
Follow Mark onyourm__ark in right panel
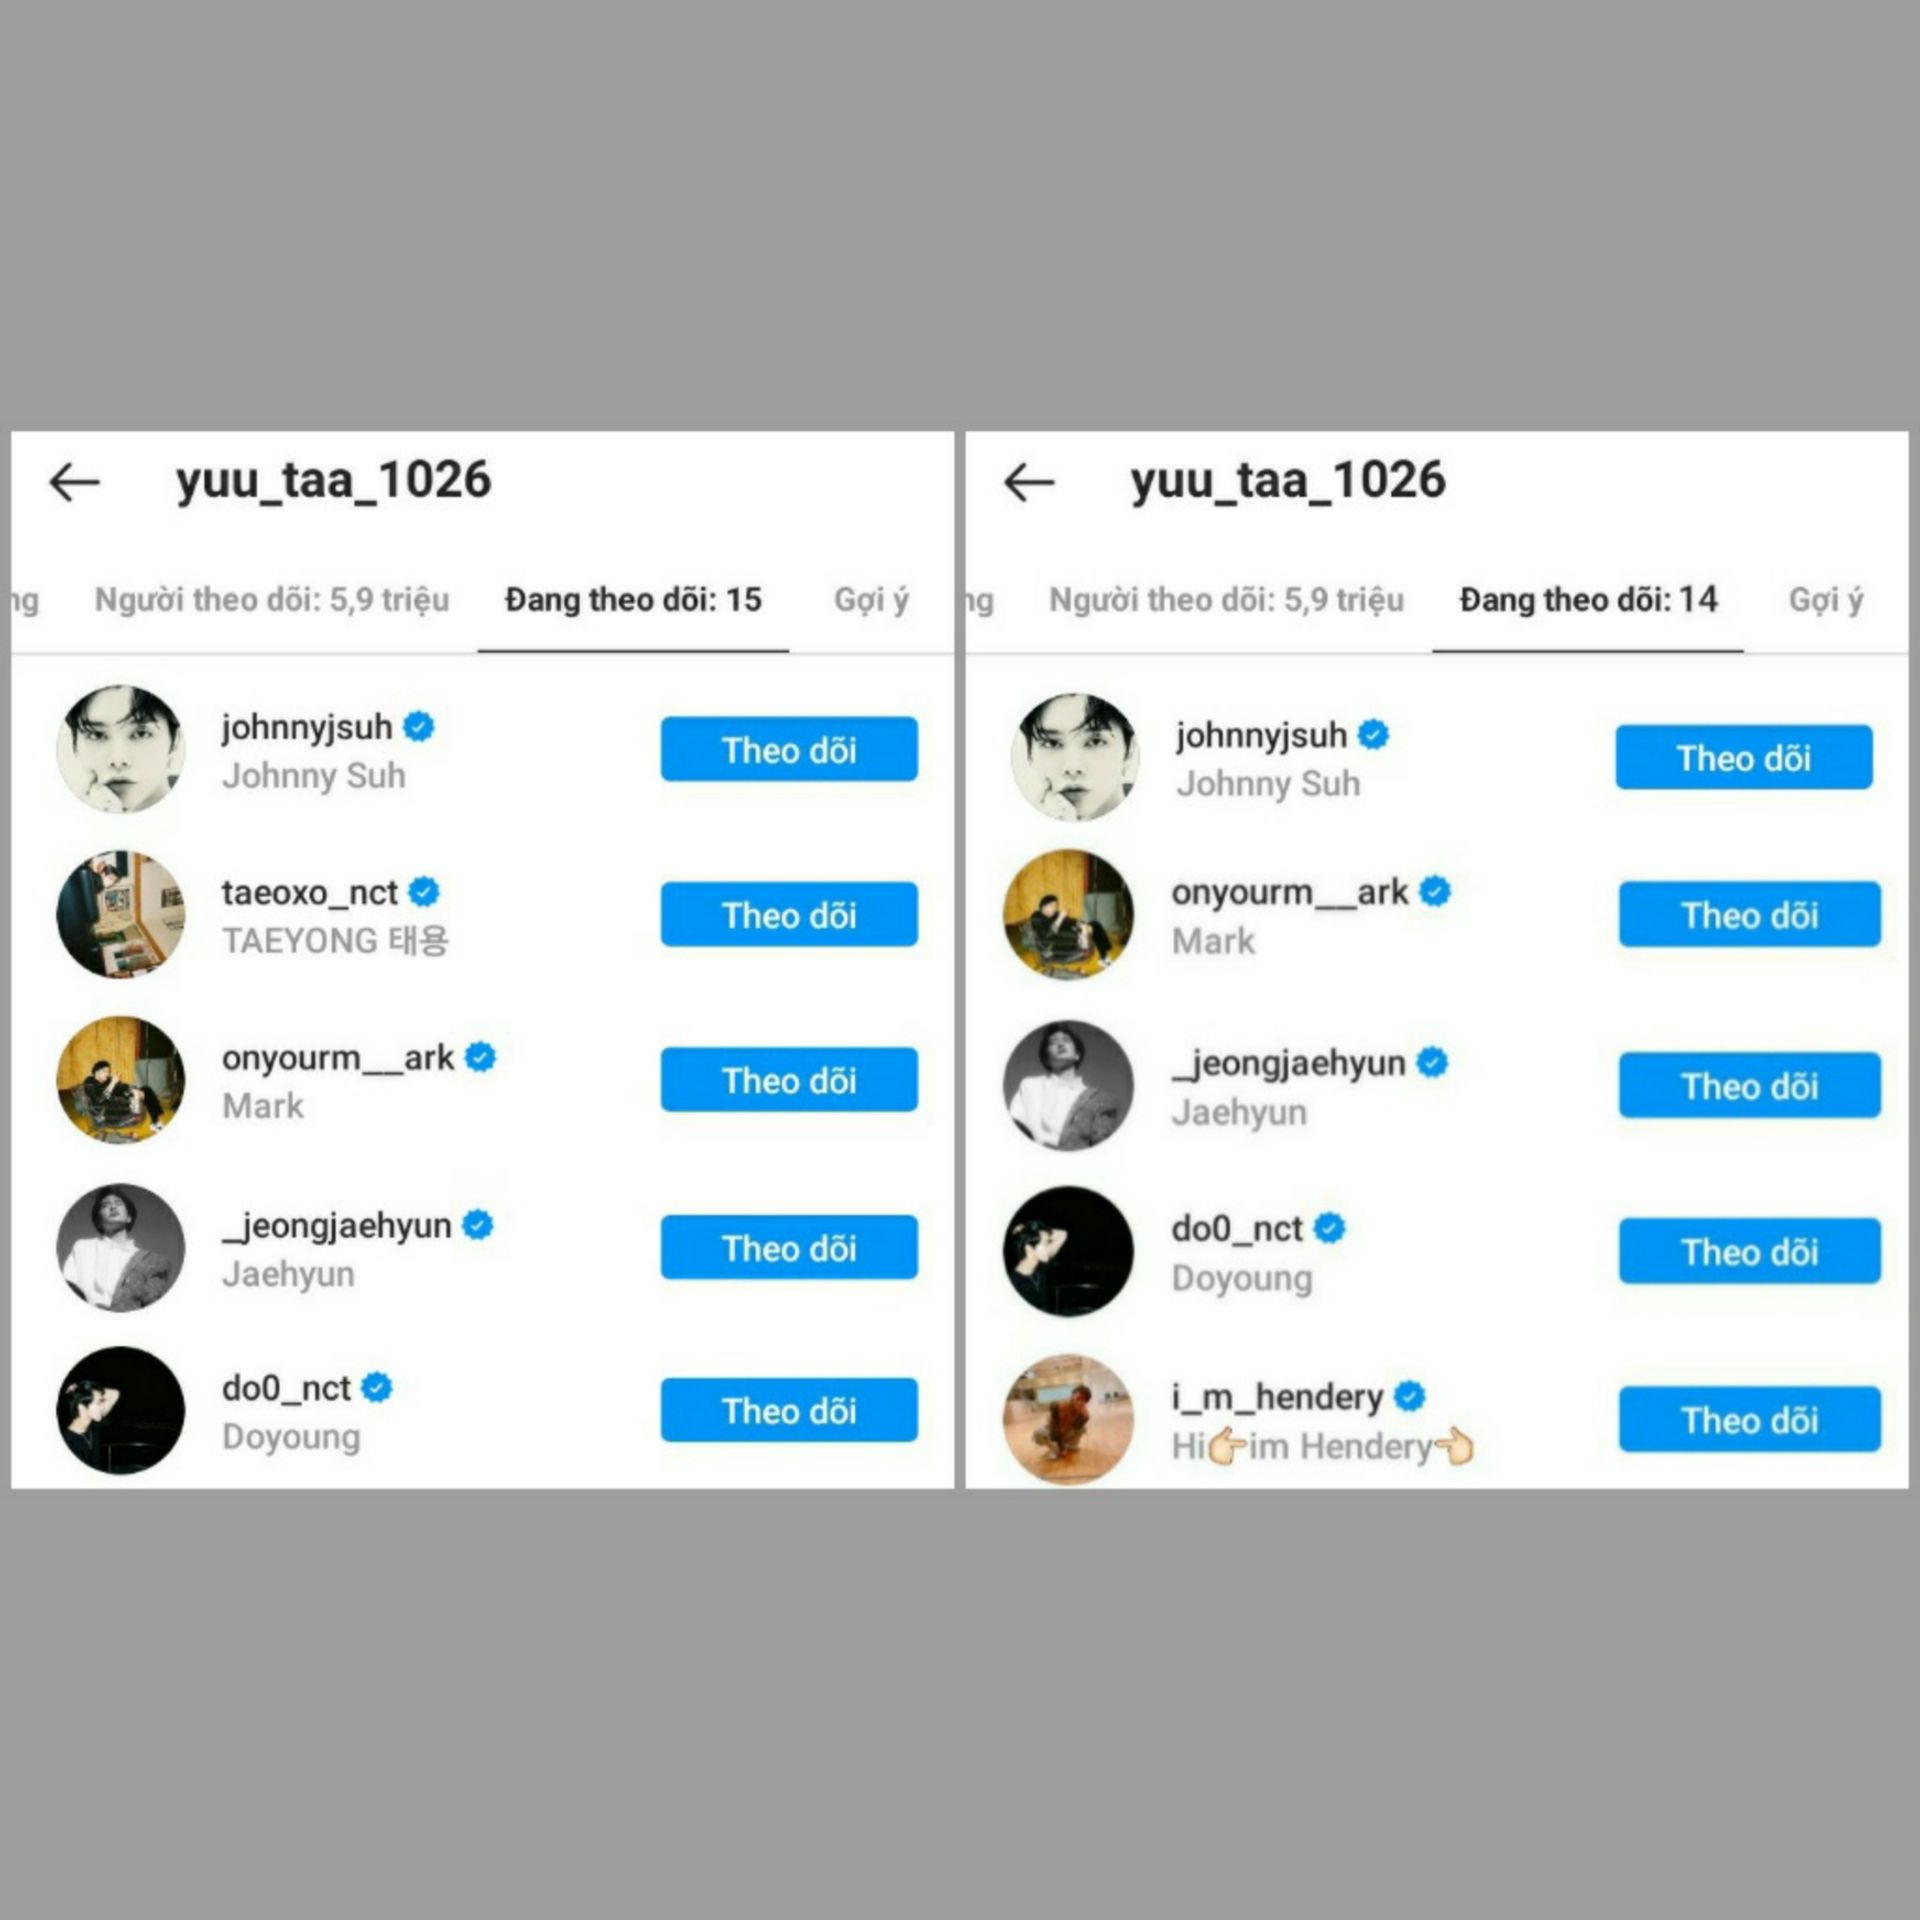click(x=1750, y=914)
